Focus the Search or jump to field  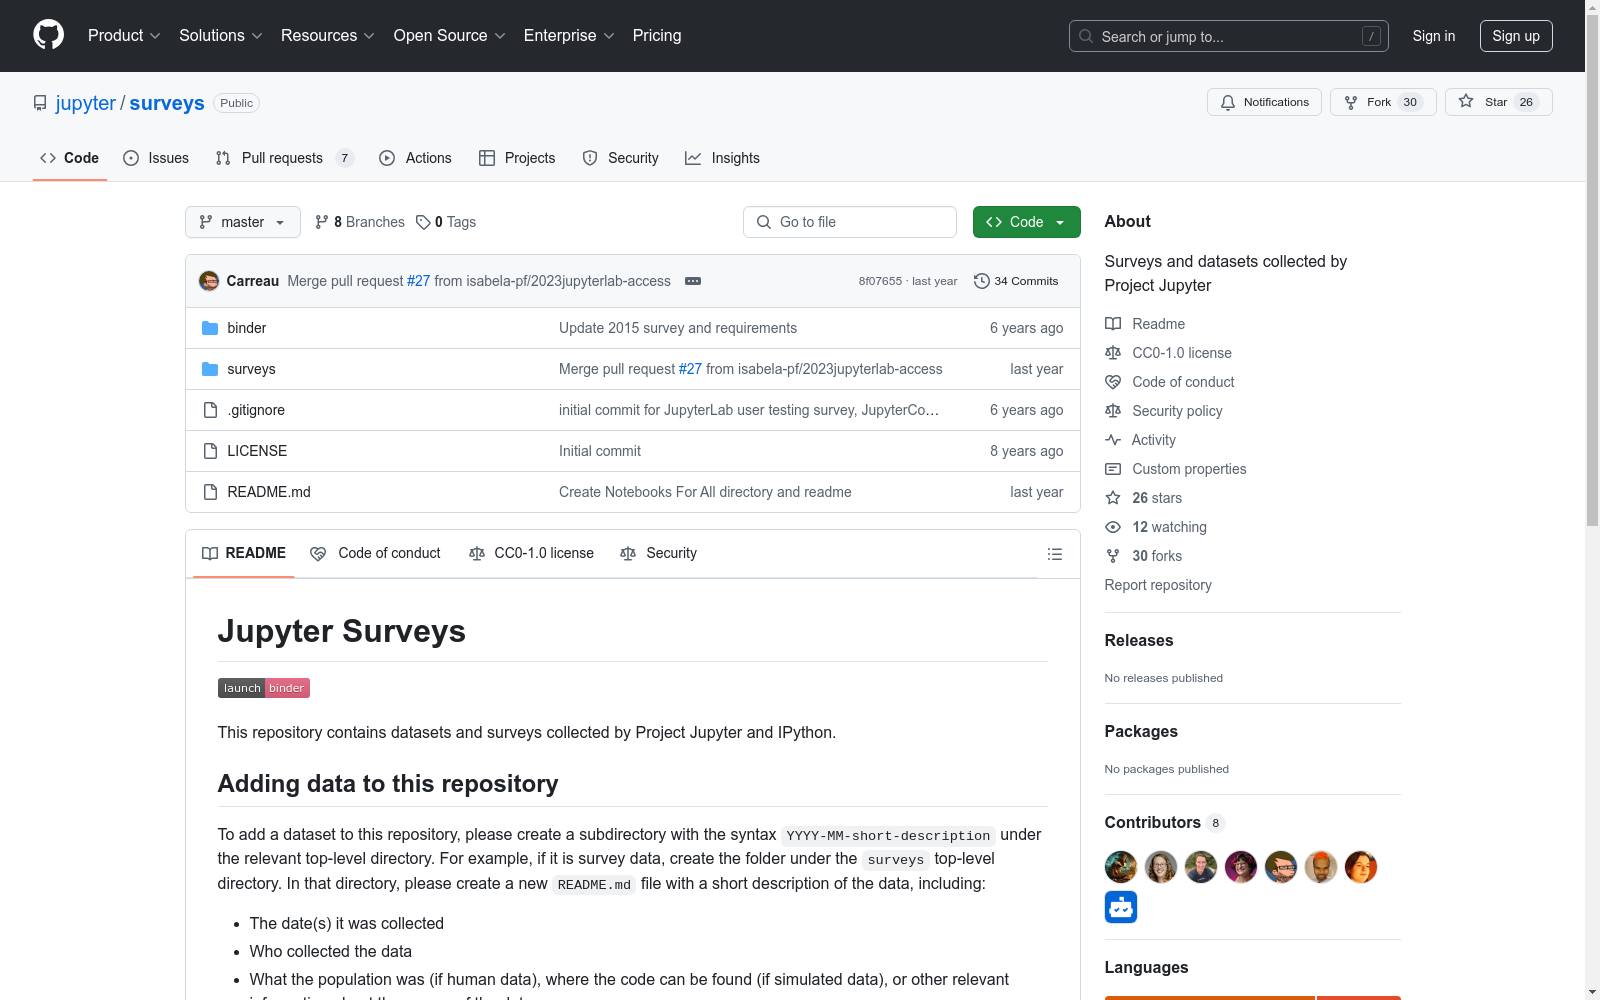pyautogui.click(x=1228, y=36)
